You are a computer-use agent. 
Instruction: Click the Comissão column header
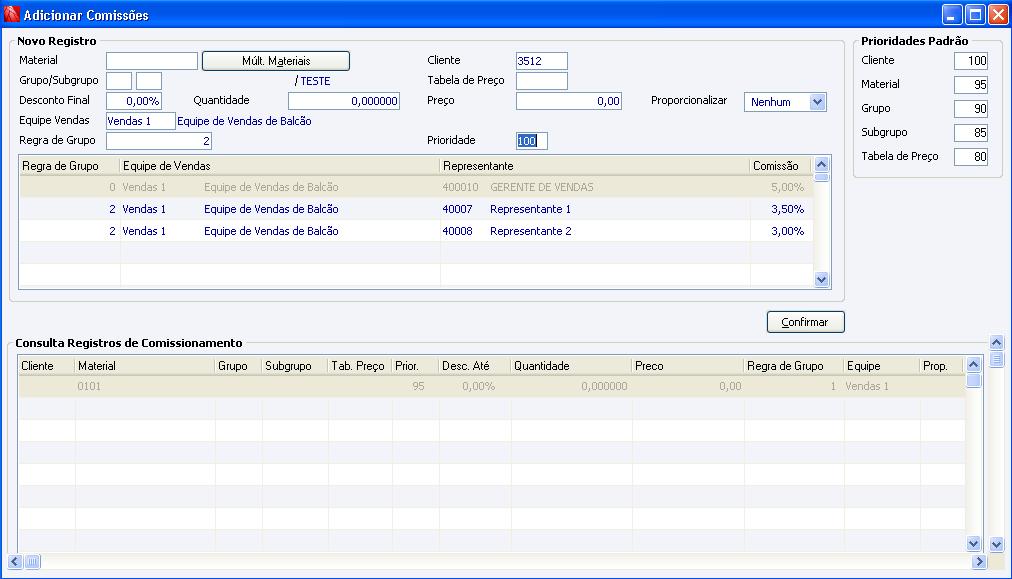tap(781, 166)
